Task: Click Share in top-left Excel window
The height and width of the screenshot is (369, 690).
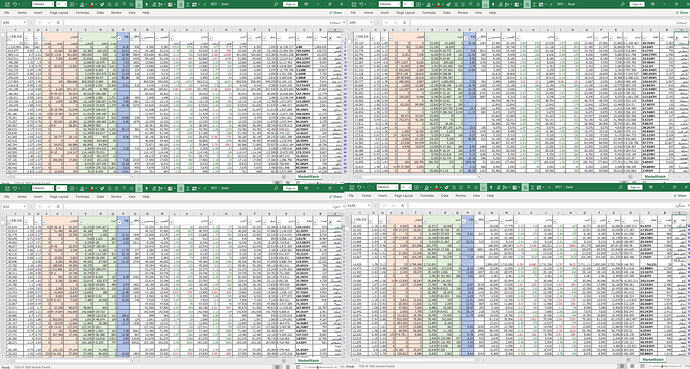Action: [337, 13]
